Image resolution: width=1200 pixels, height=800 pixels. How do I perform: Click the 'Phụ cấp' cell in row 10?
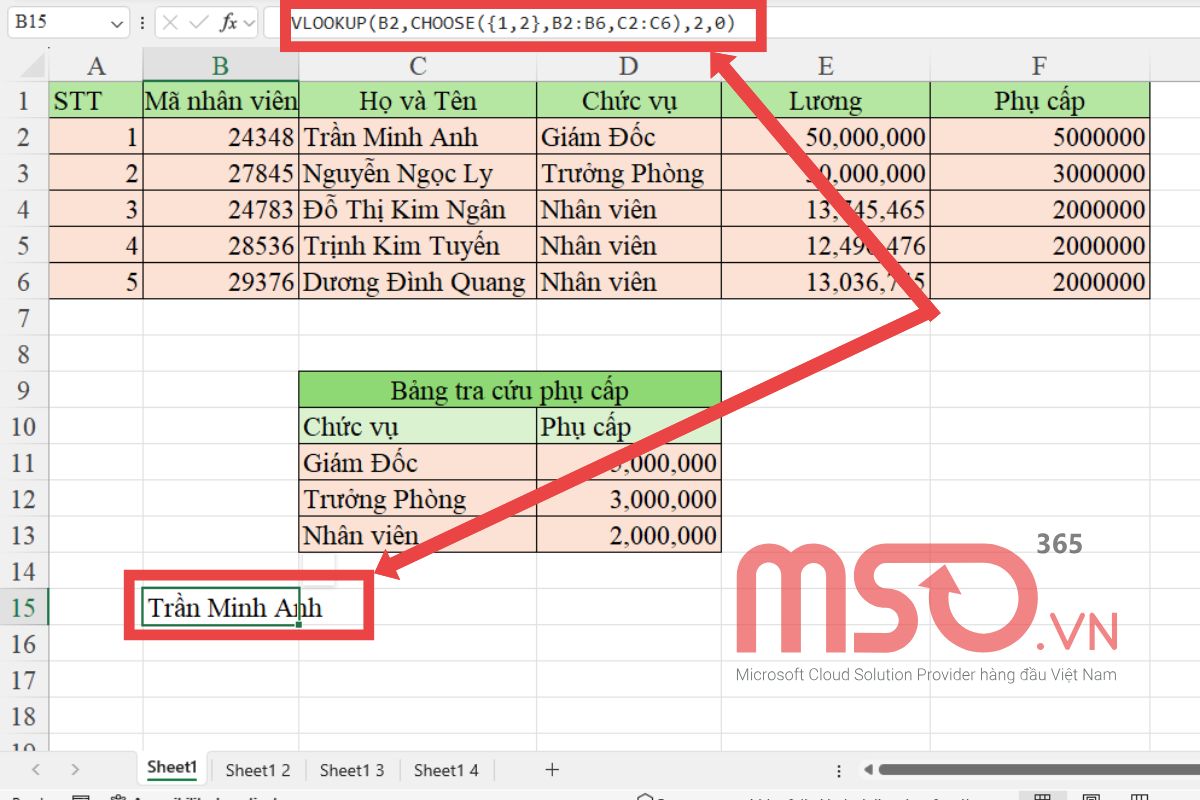pyautogui.click(x=629, y=427)
